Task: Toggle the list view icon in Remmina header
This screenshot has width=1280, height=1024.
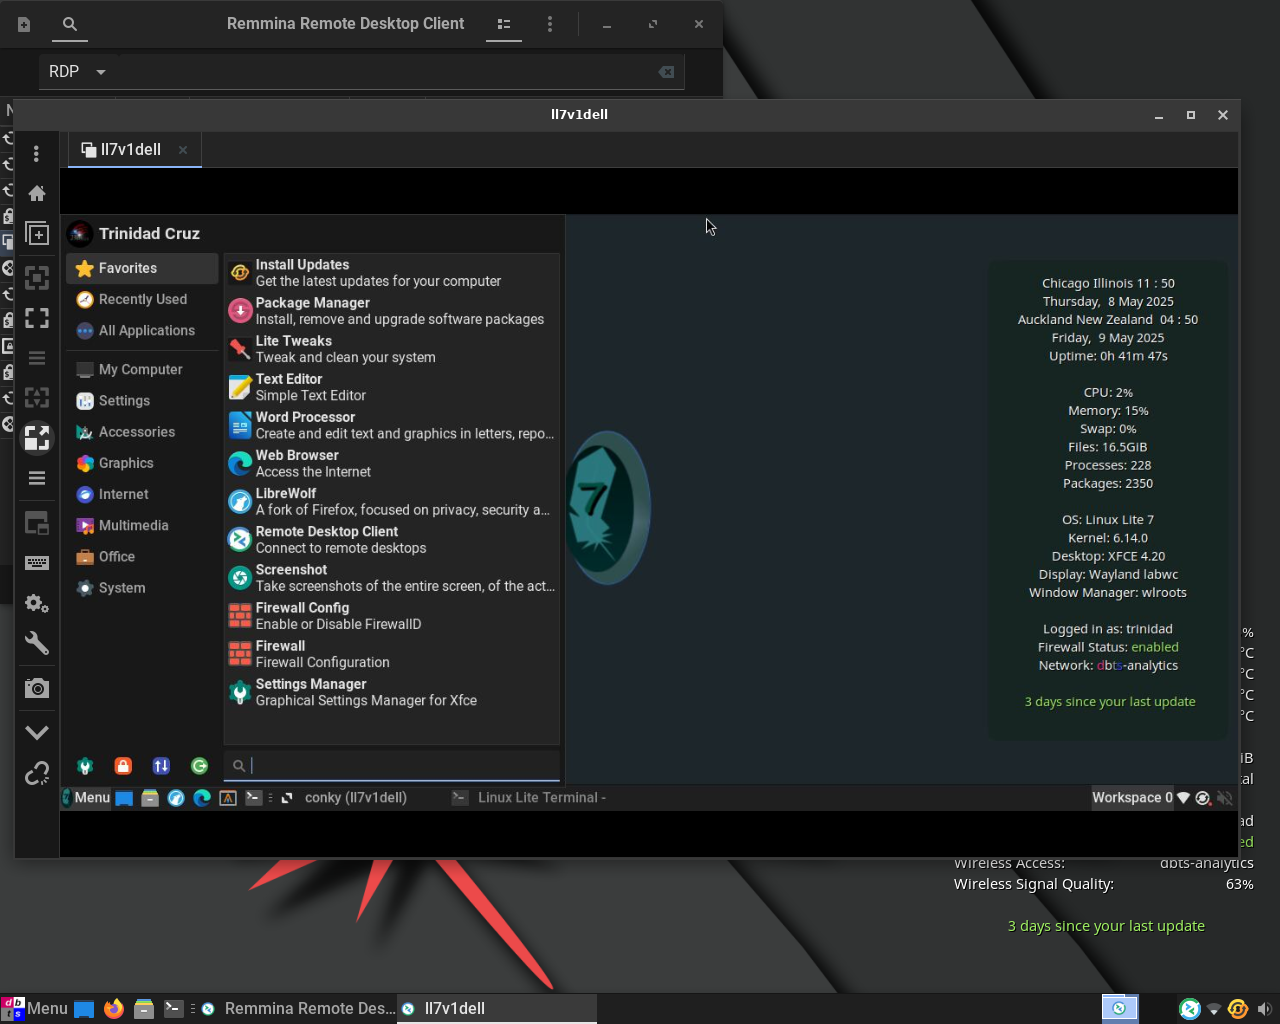Action: (504, 24)
